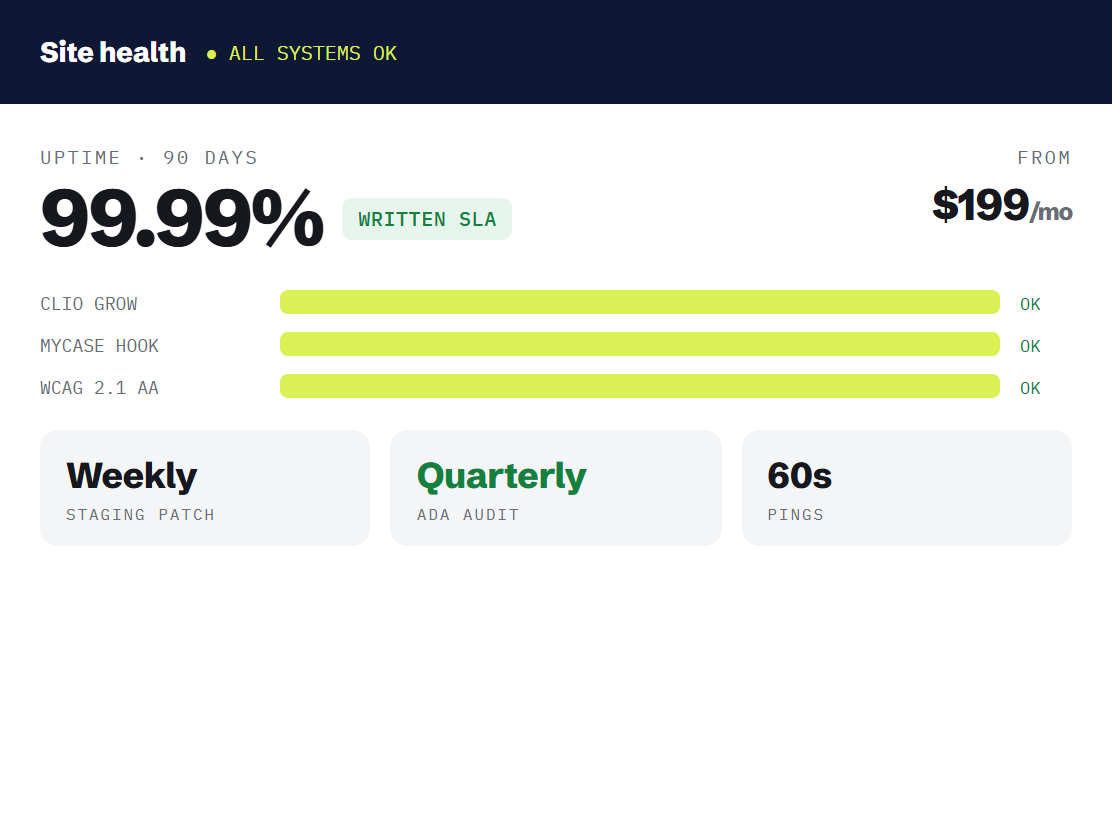Select the ALL SYSTEMS OK status text
1112x840 pixels.
point(313,54)
